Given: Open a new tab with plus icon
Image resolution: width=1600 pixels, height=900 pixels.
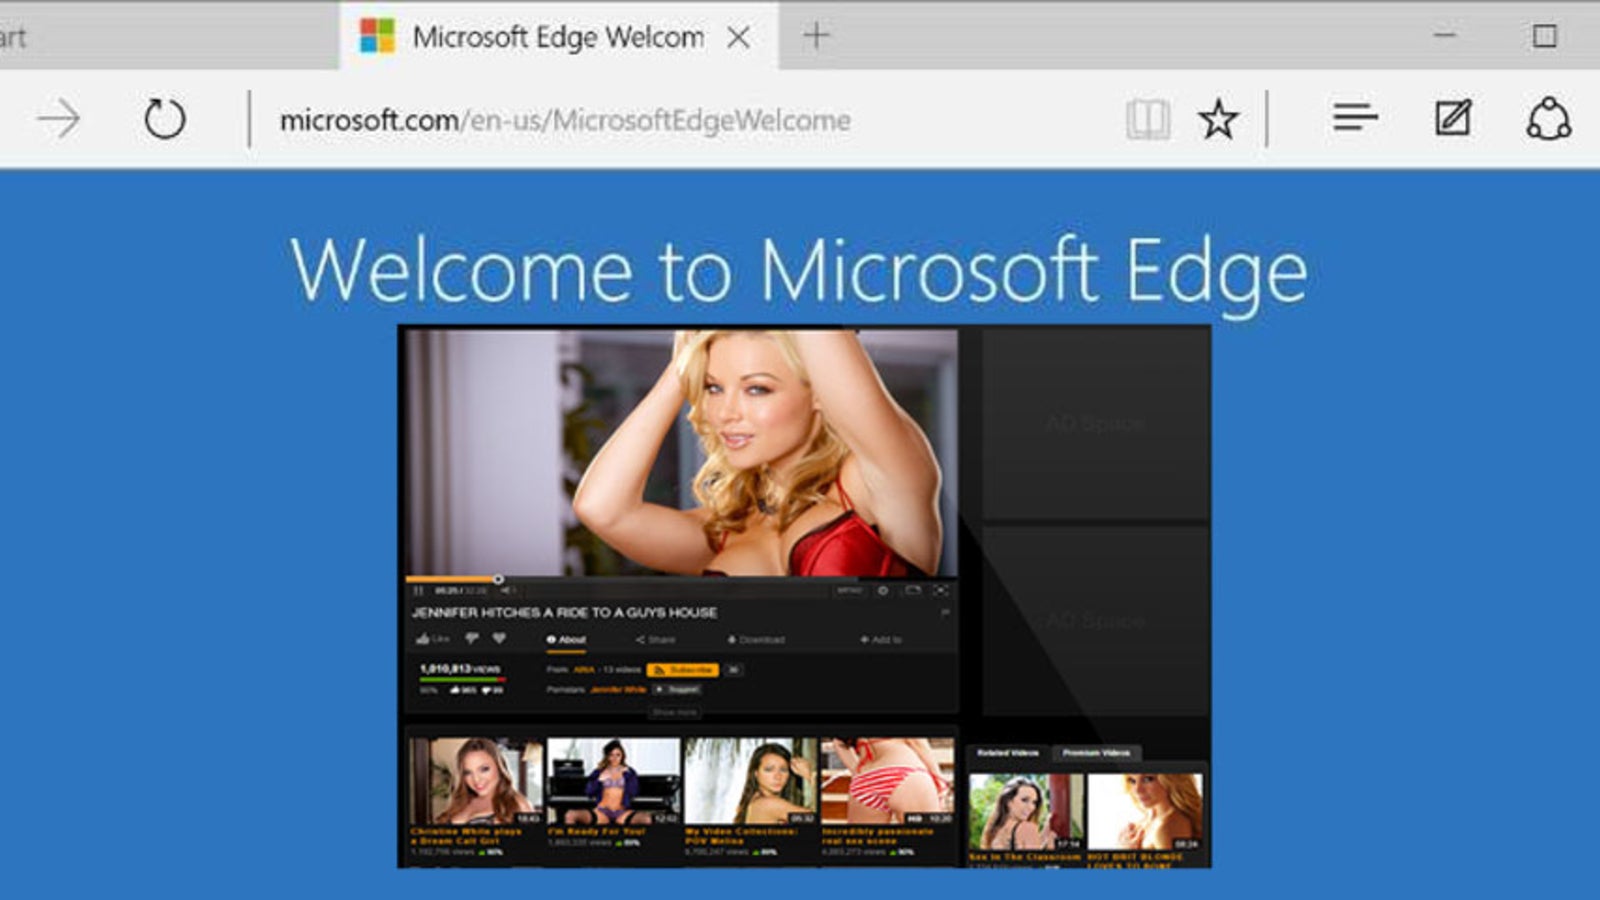Looking at the screenshot, I should click(816, 36).
